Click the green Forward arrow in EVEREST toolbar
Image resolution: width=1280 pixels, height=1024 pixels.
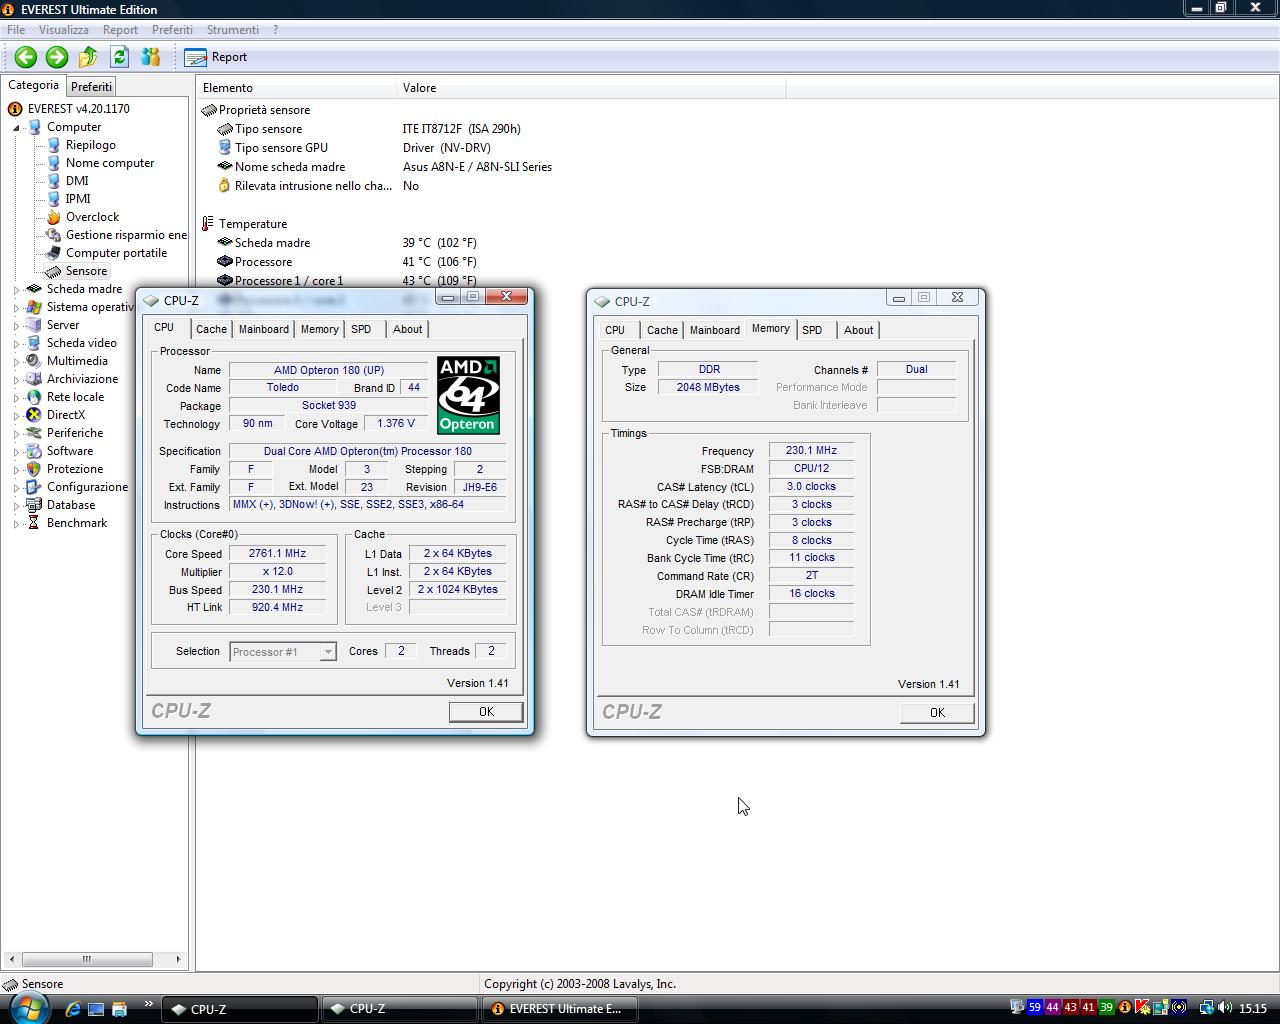point(57,57)
